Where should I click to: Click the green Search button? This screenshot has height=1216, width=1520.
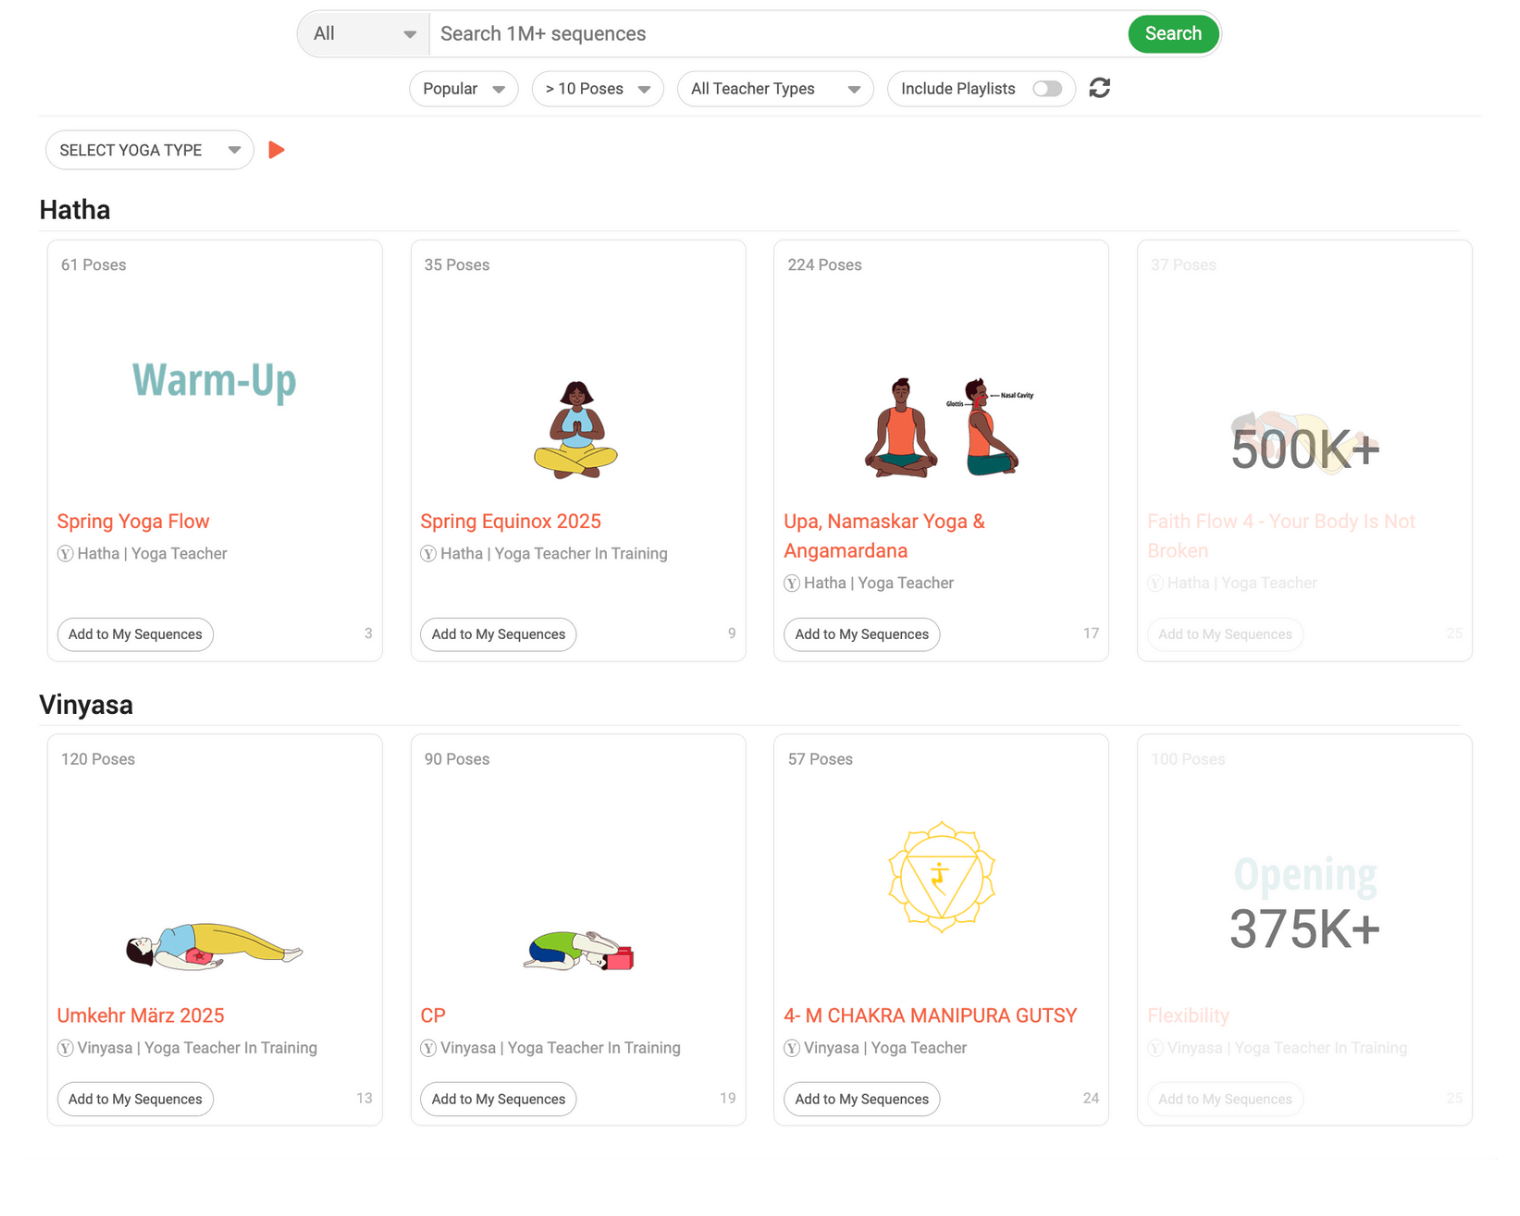1172,33
